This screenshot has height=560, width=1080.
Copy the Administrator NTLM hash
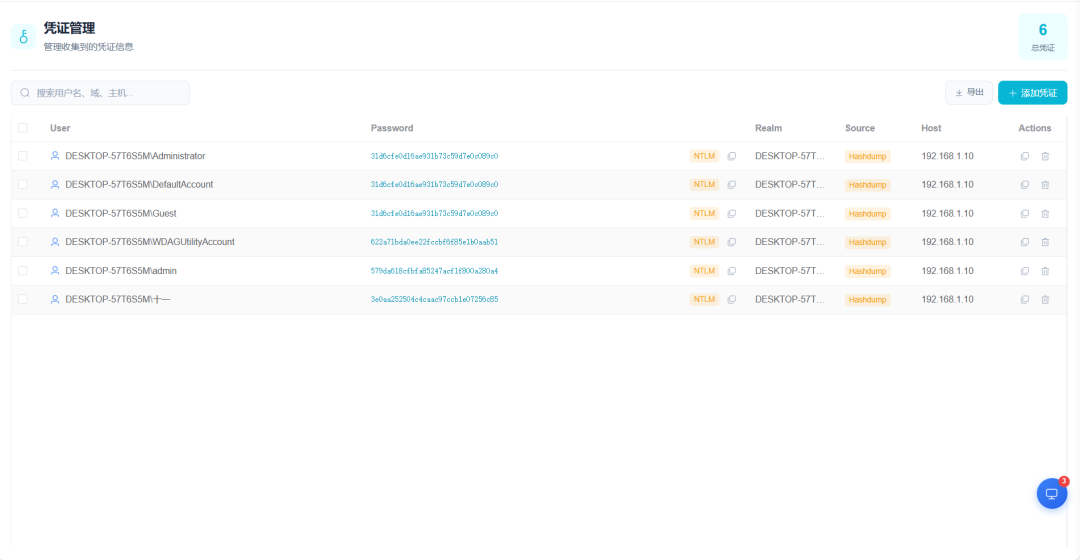click(x=731, y=156)
